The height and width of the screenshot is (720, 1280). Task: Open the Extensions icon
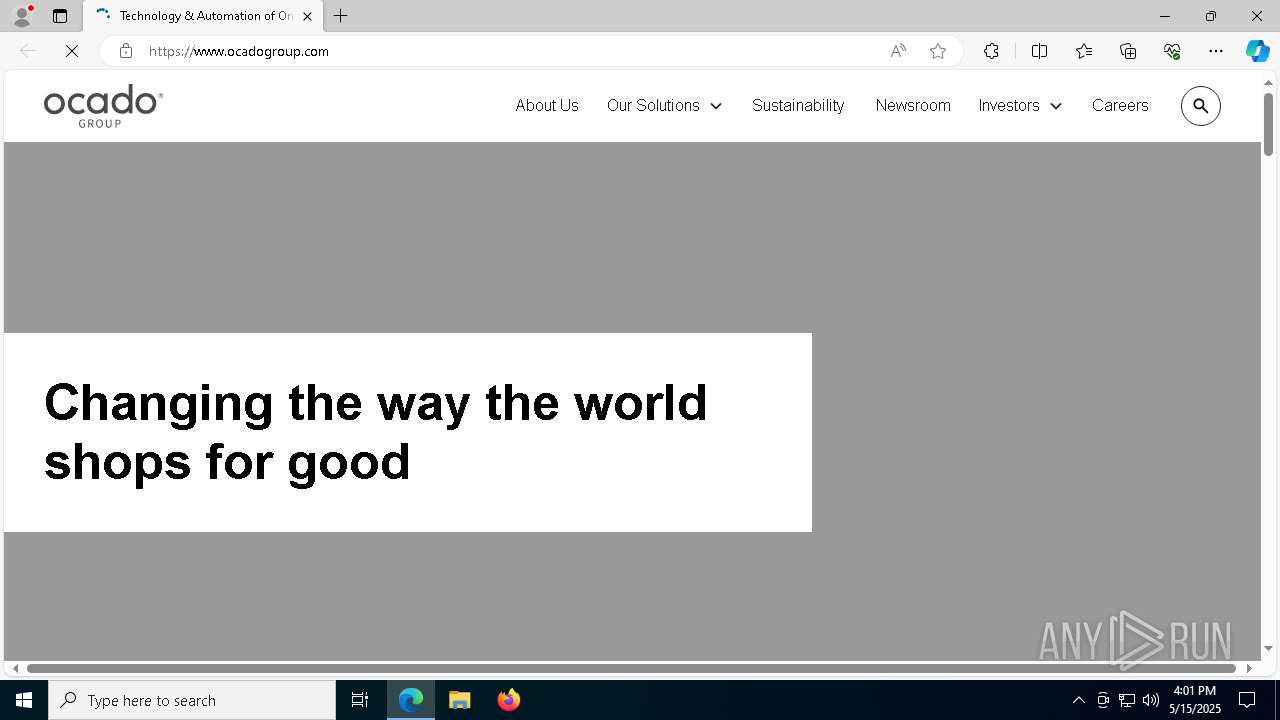click(x=991, y=51)
